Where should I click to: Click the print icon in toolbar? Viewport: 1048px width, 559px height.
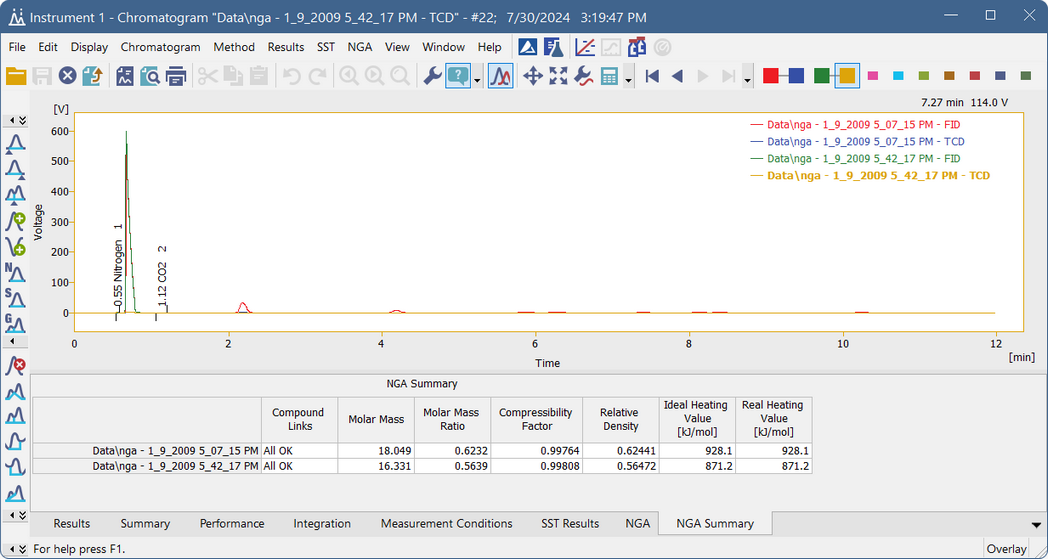[177, 76]
